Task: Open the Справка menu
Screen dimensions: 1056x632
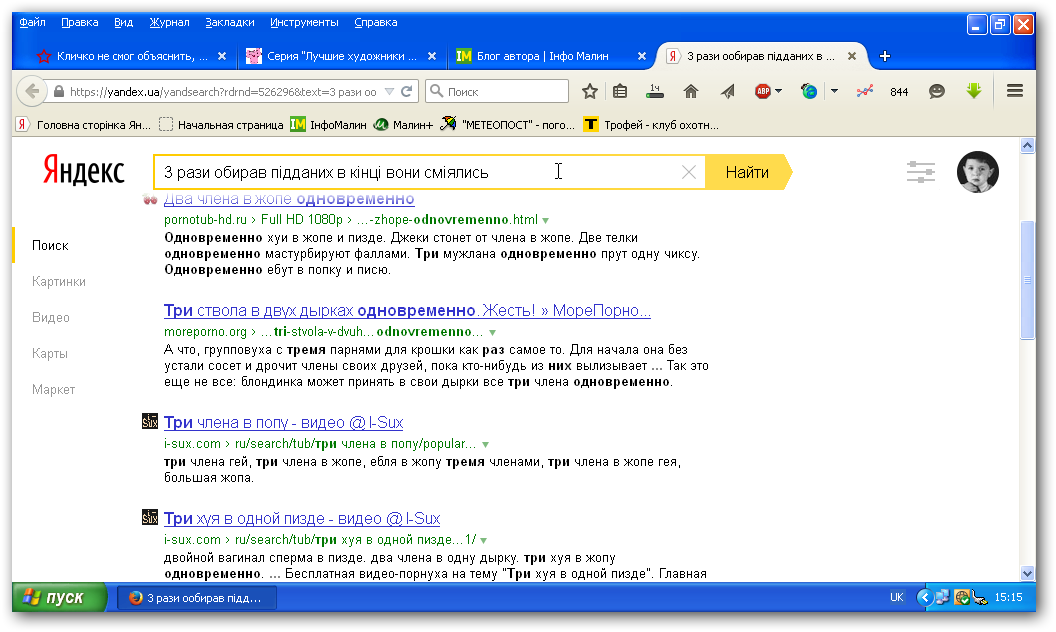Action: pos(376,22)
